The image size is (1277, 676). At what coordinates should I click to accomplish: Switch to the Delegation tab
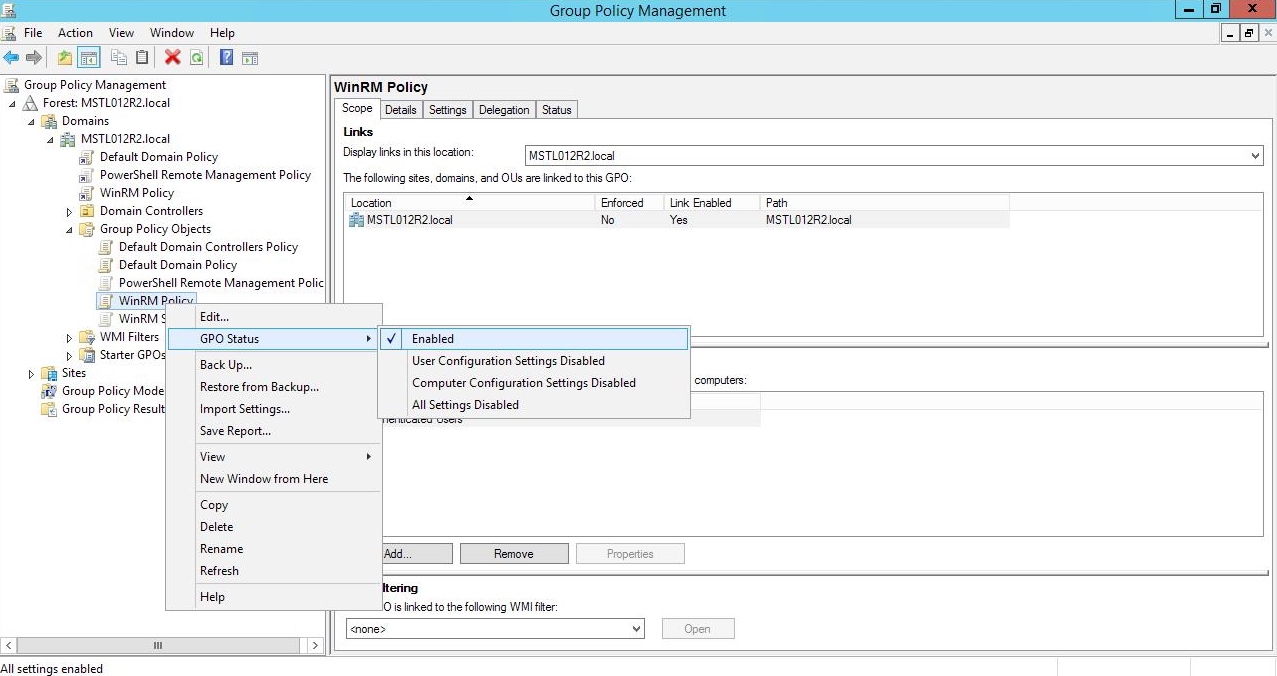coord(504,110)
